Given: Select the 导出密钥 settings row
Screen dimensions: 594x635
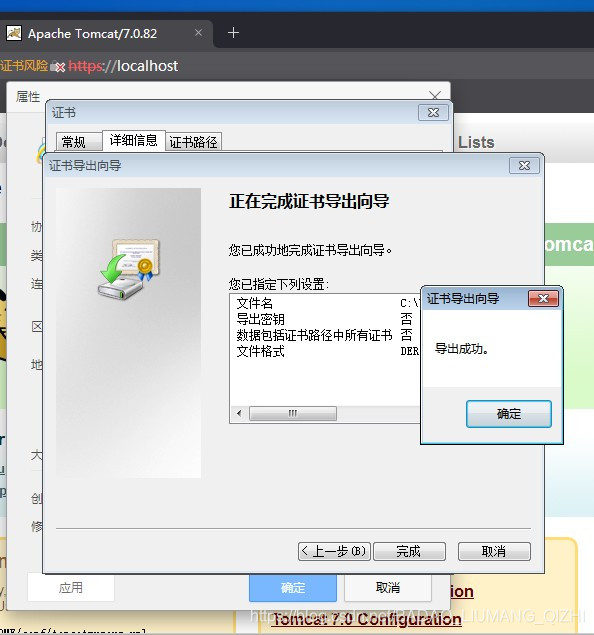Looking at the screenshot, I should click(x=324, y=319).
